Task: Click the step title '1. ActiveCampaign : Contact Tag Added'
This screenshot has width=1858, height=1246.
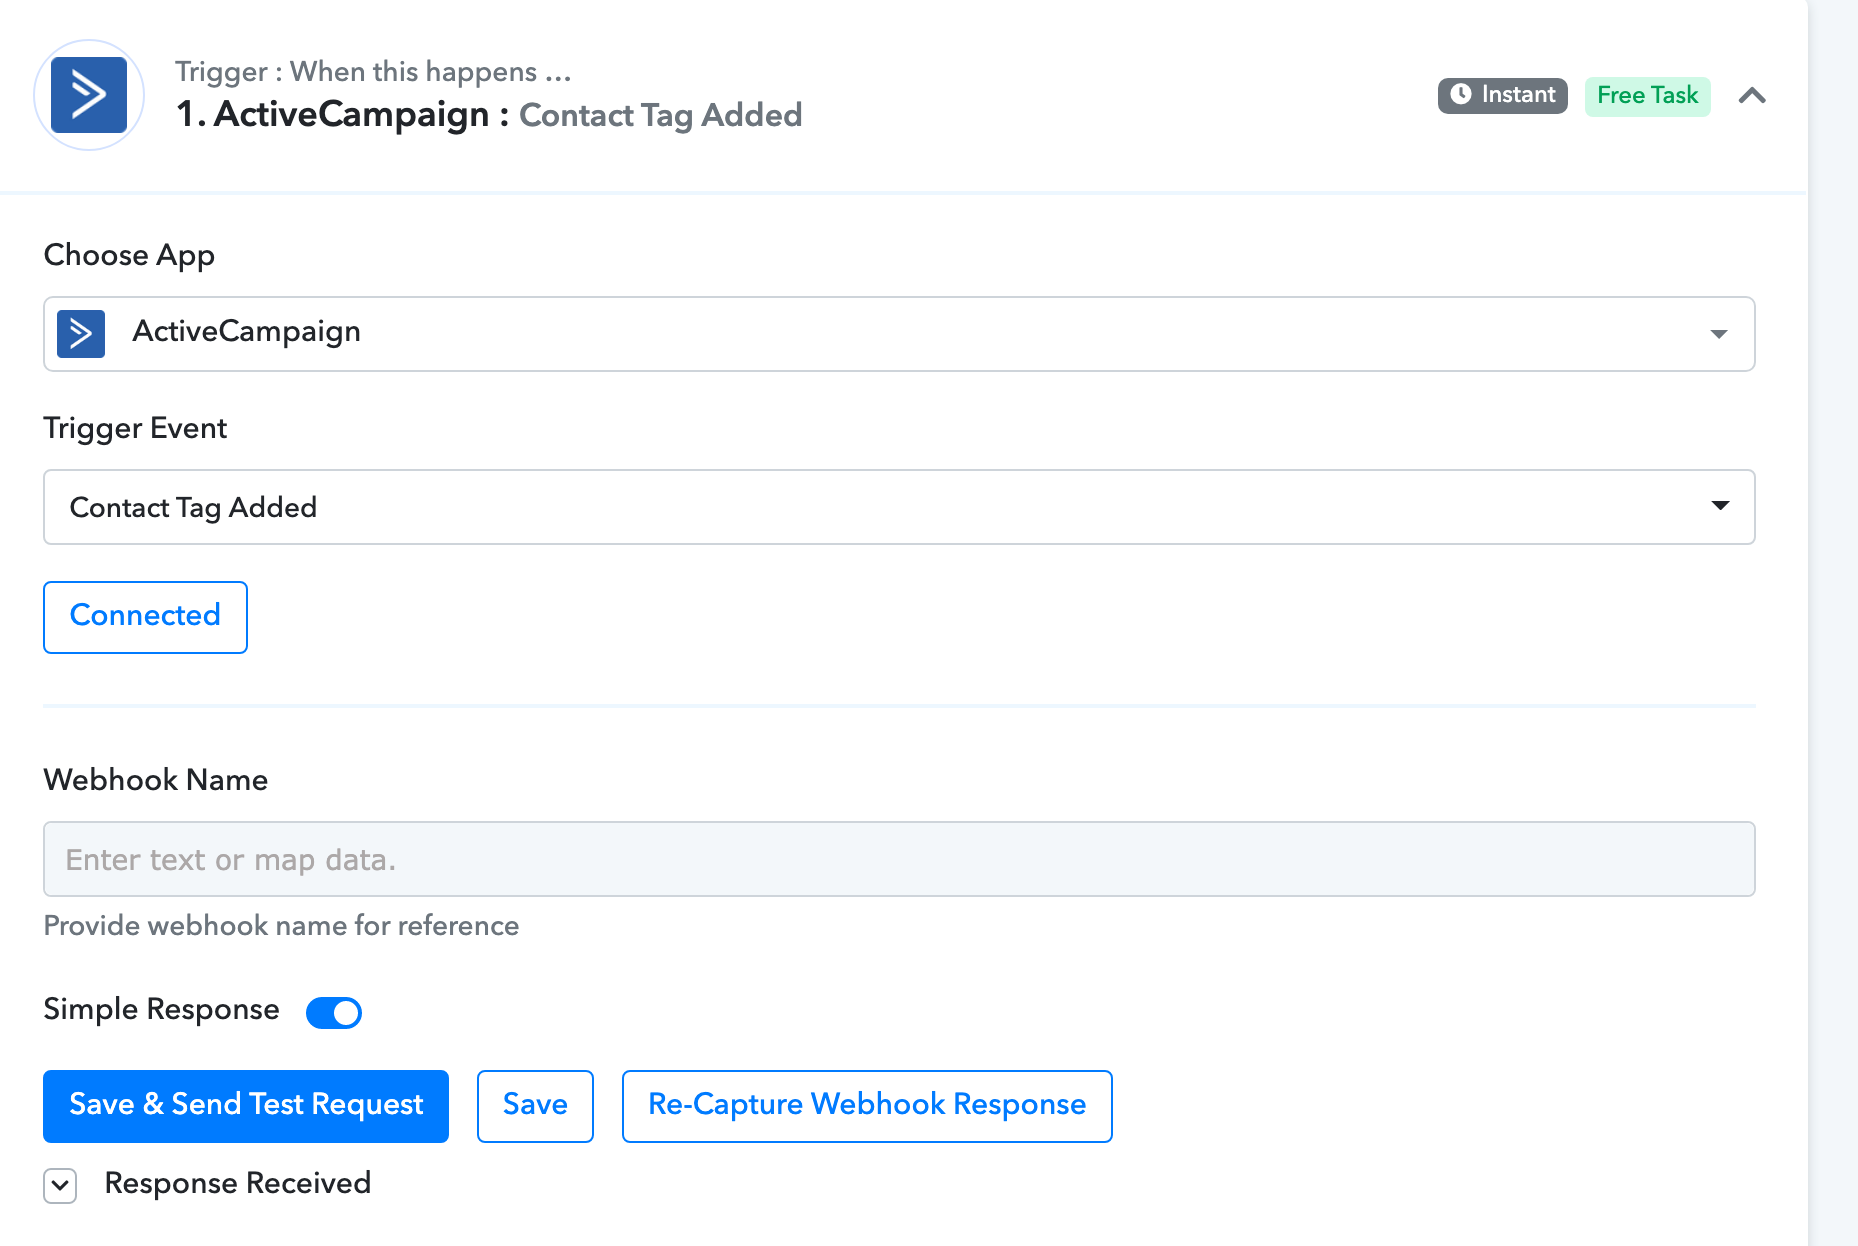Action: click(489, 115)
